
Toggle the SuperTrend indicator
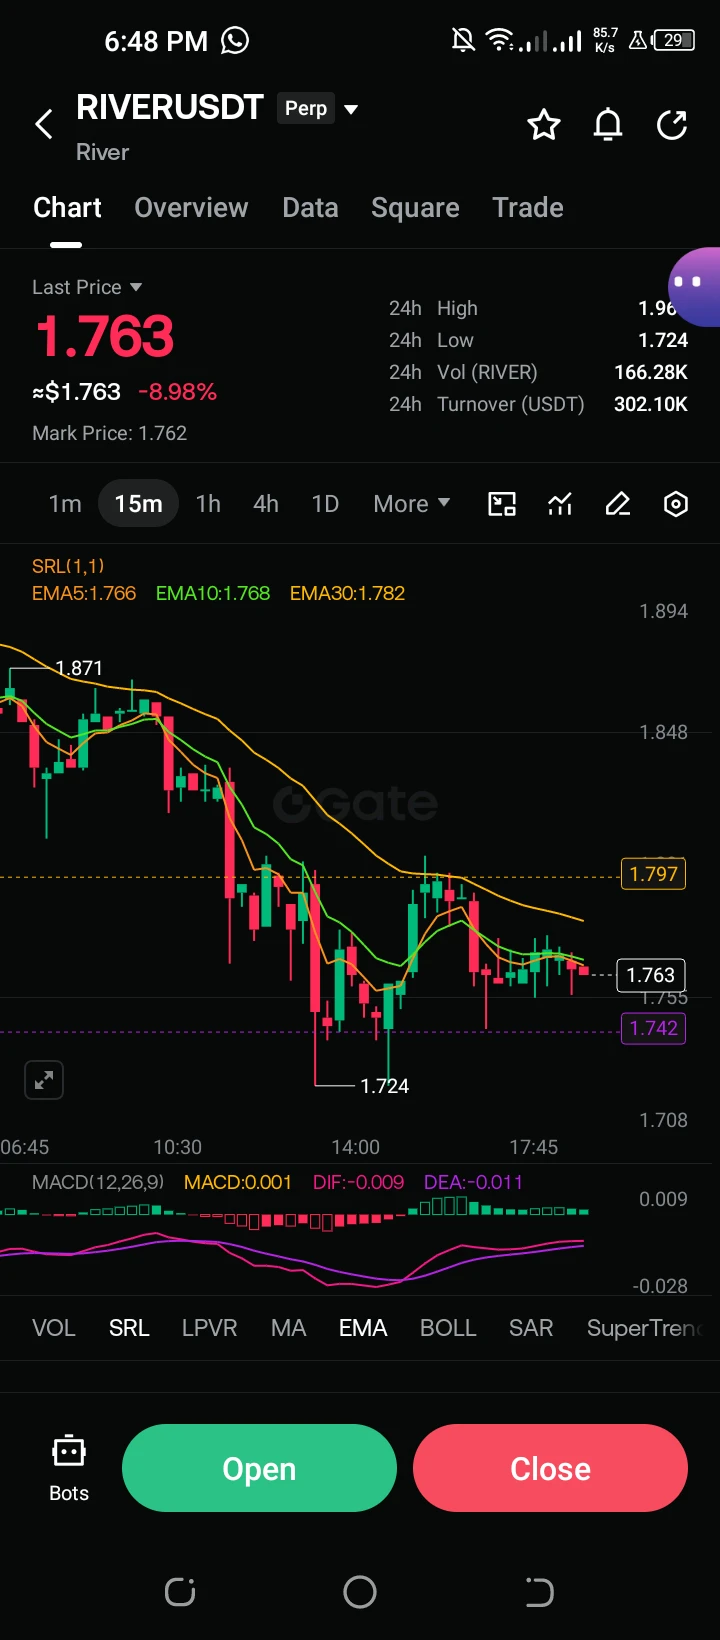click(x=646, y=1328)
